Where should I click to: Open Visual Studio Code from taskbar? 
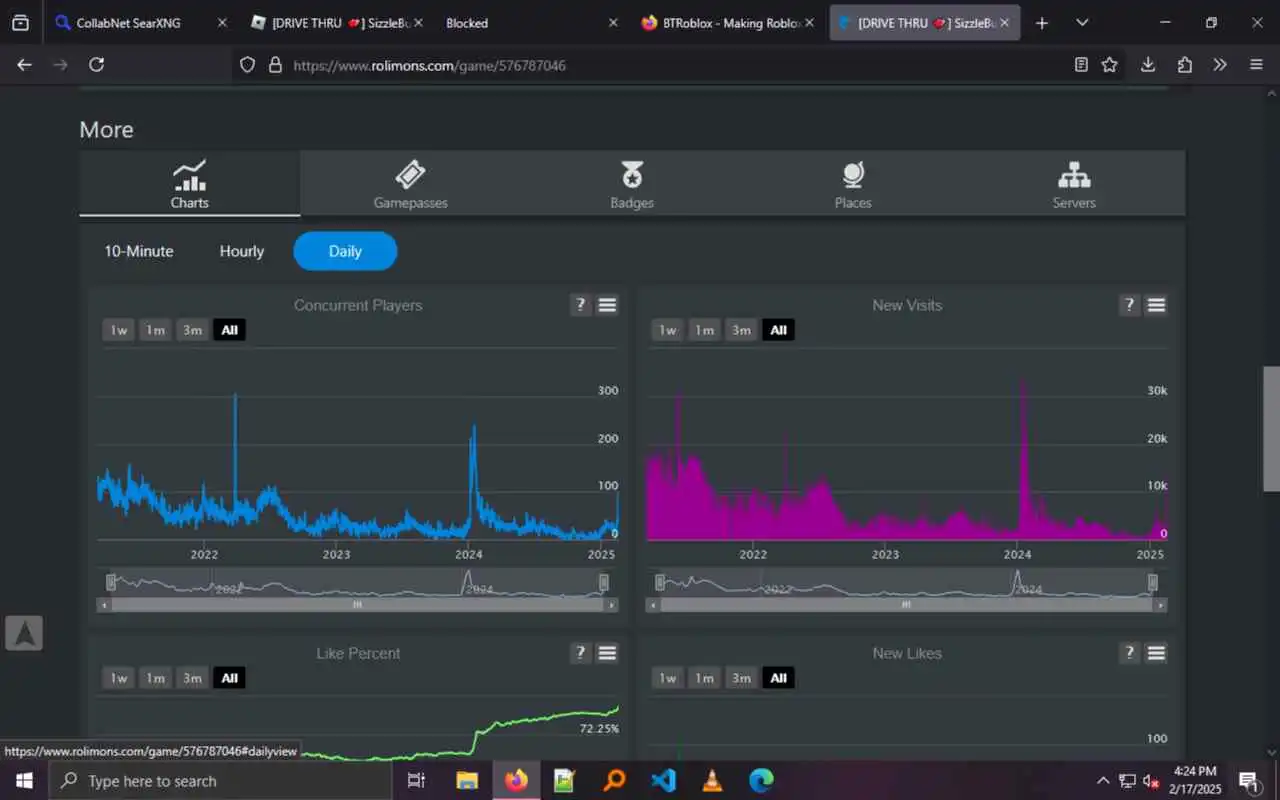click(663, 780)
